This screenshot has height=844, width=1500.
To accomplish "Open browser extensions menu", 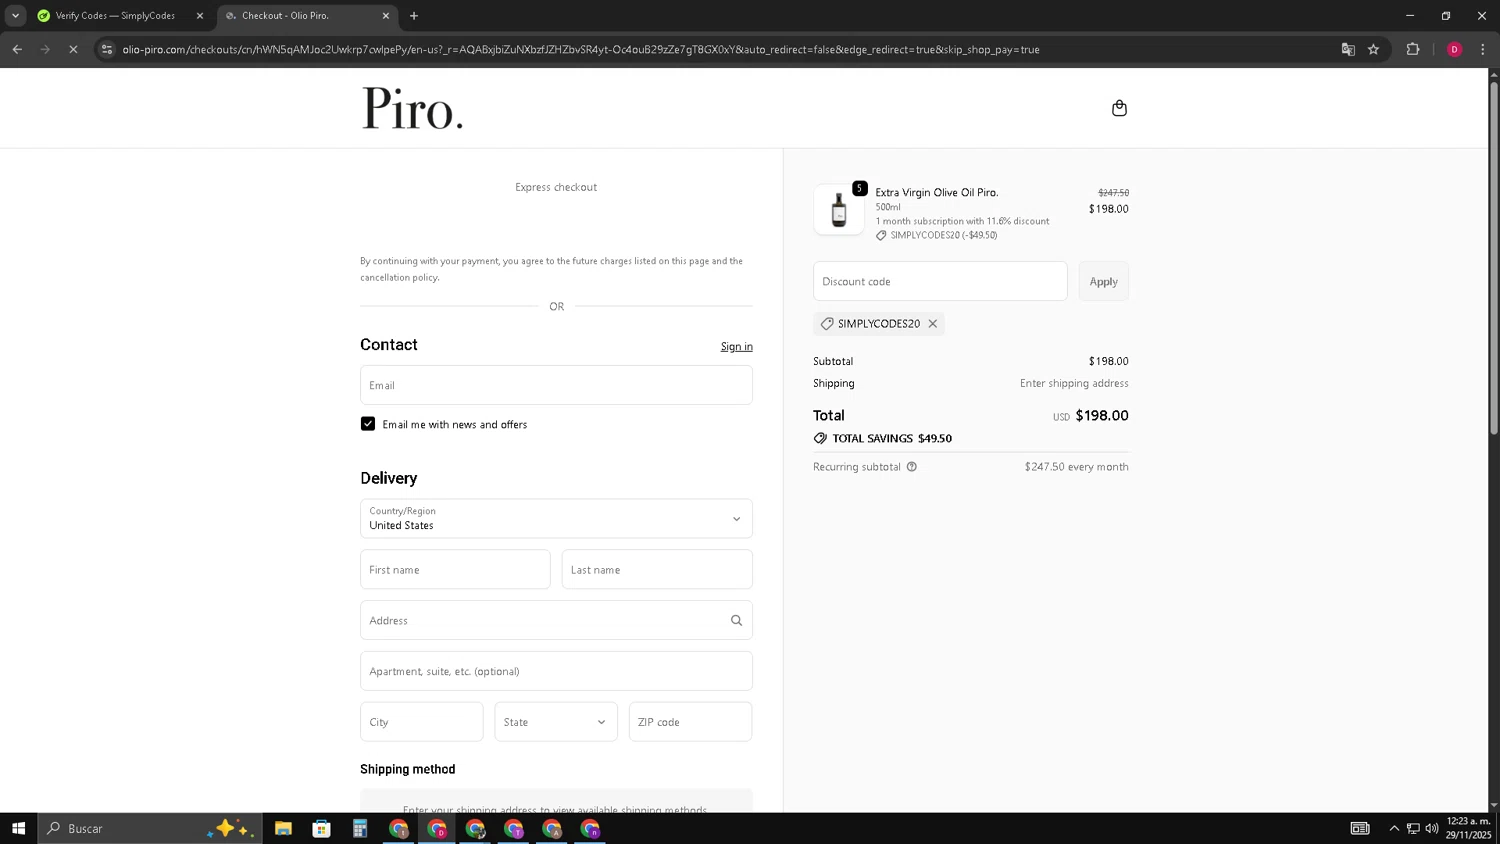I will tap(1413, 49).
